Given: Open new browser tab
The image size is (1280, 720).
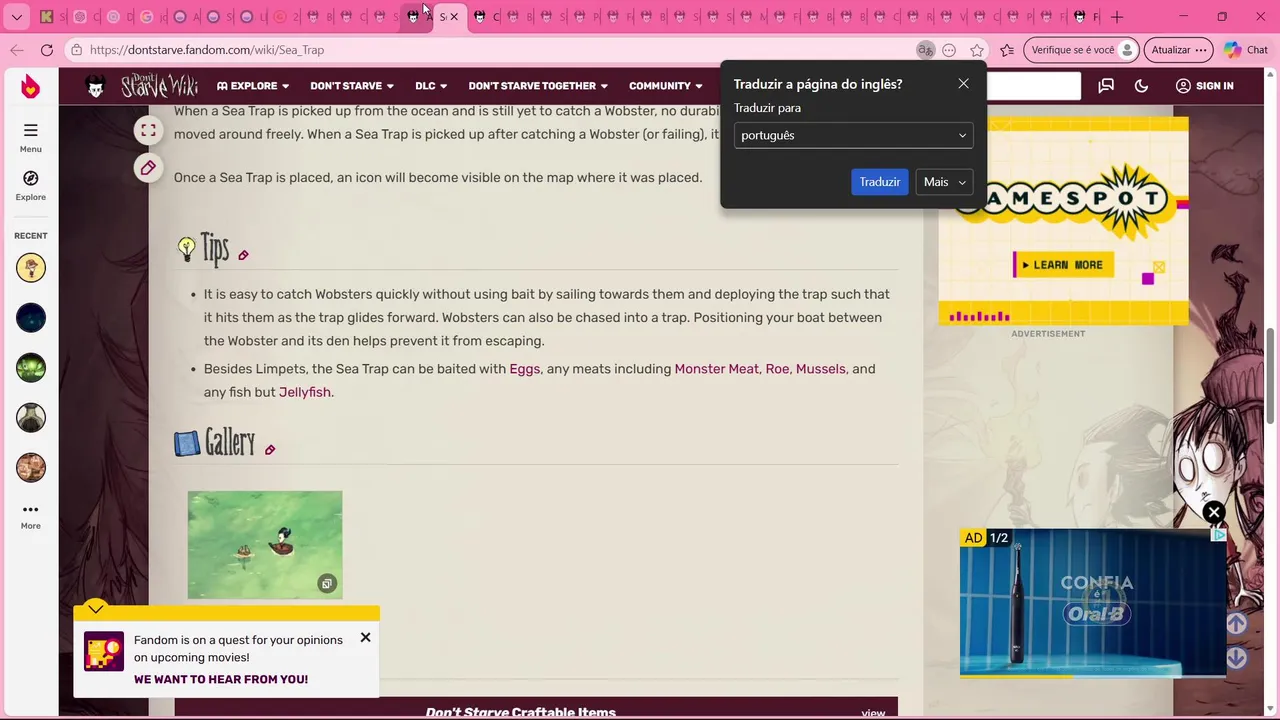Looking at the screenshot, I should tap(1117, 17).
